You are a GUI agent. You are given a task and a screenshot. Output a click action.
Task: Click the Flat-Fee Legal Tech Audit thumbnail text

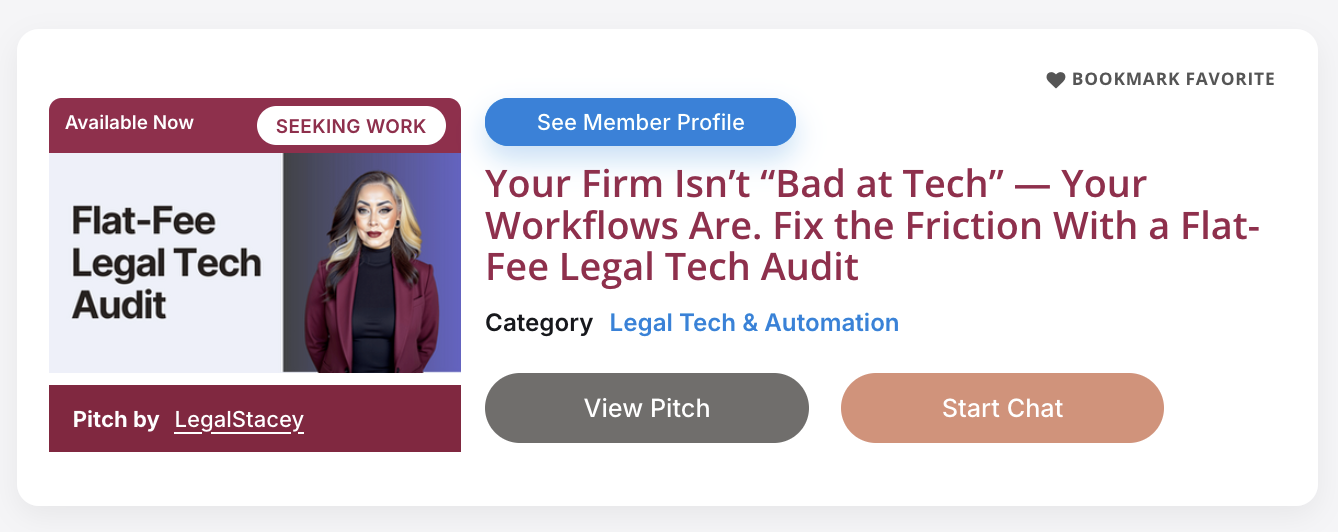[166, 262]
